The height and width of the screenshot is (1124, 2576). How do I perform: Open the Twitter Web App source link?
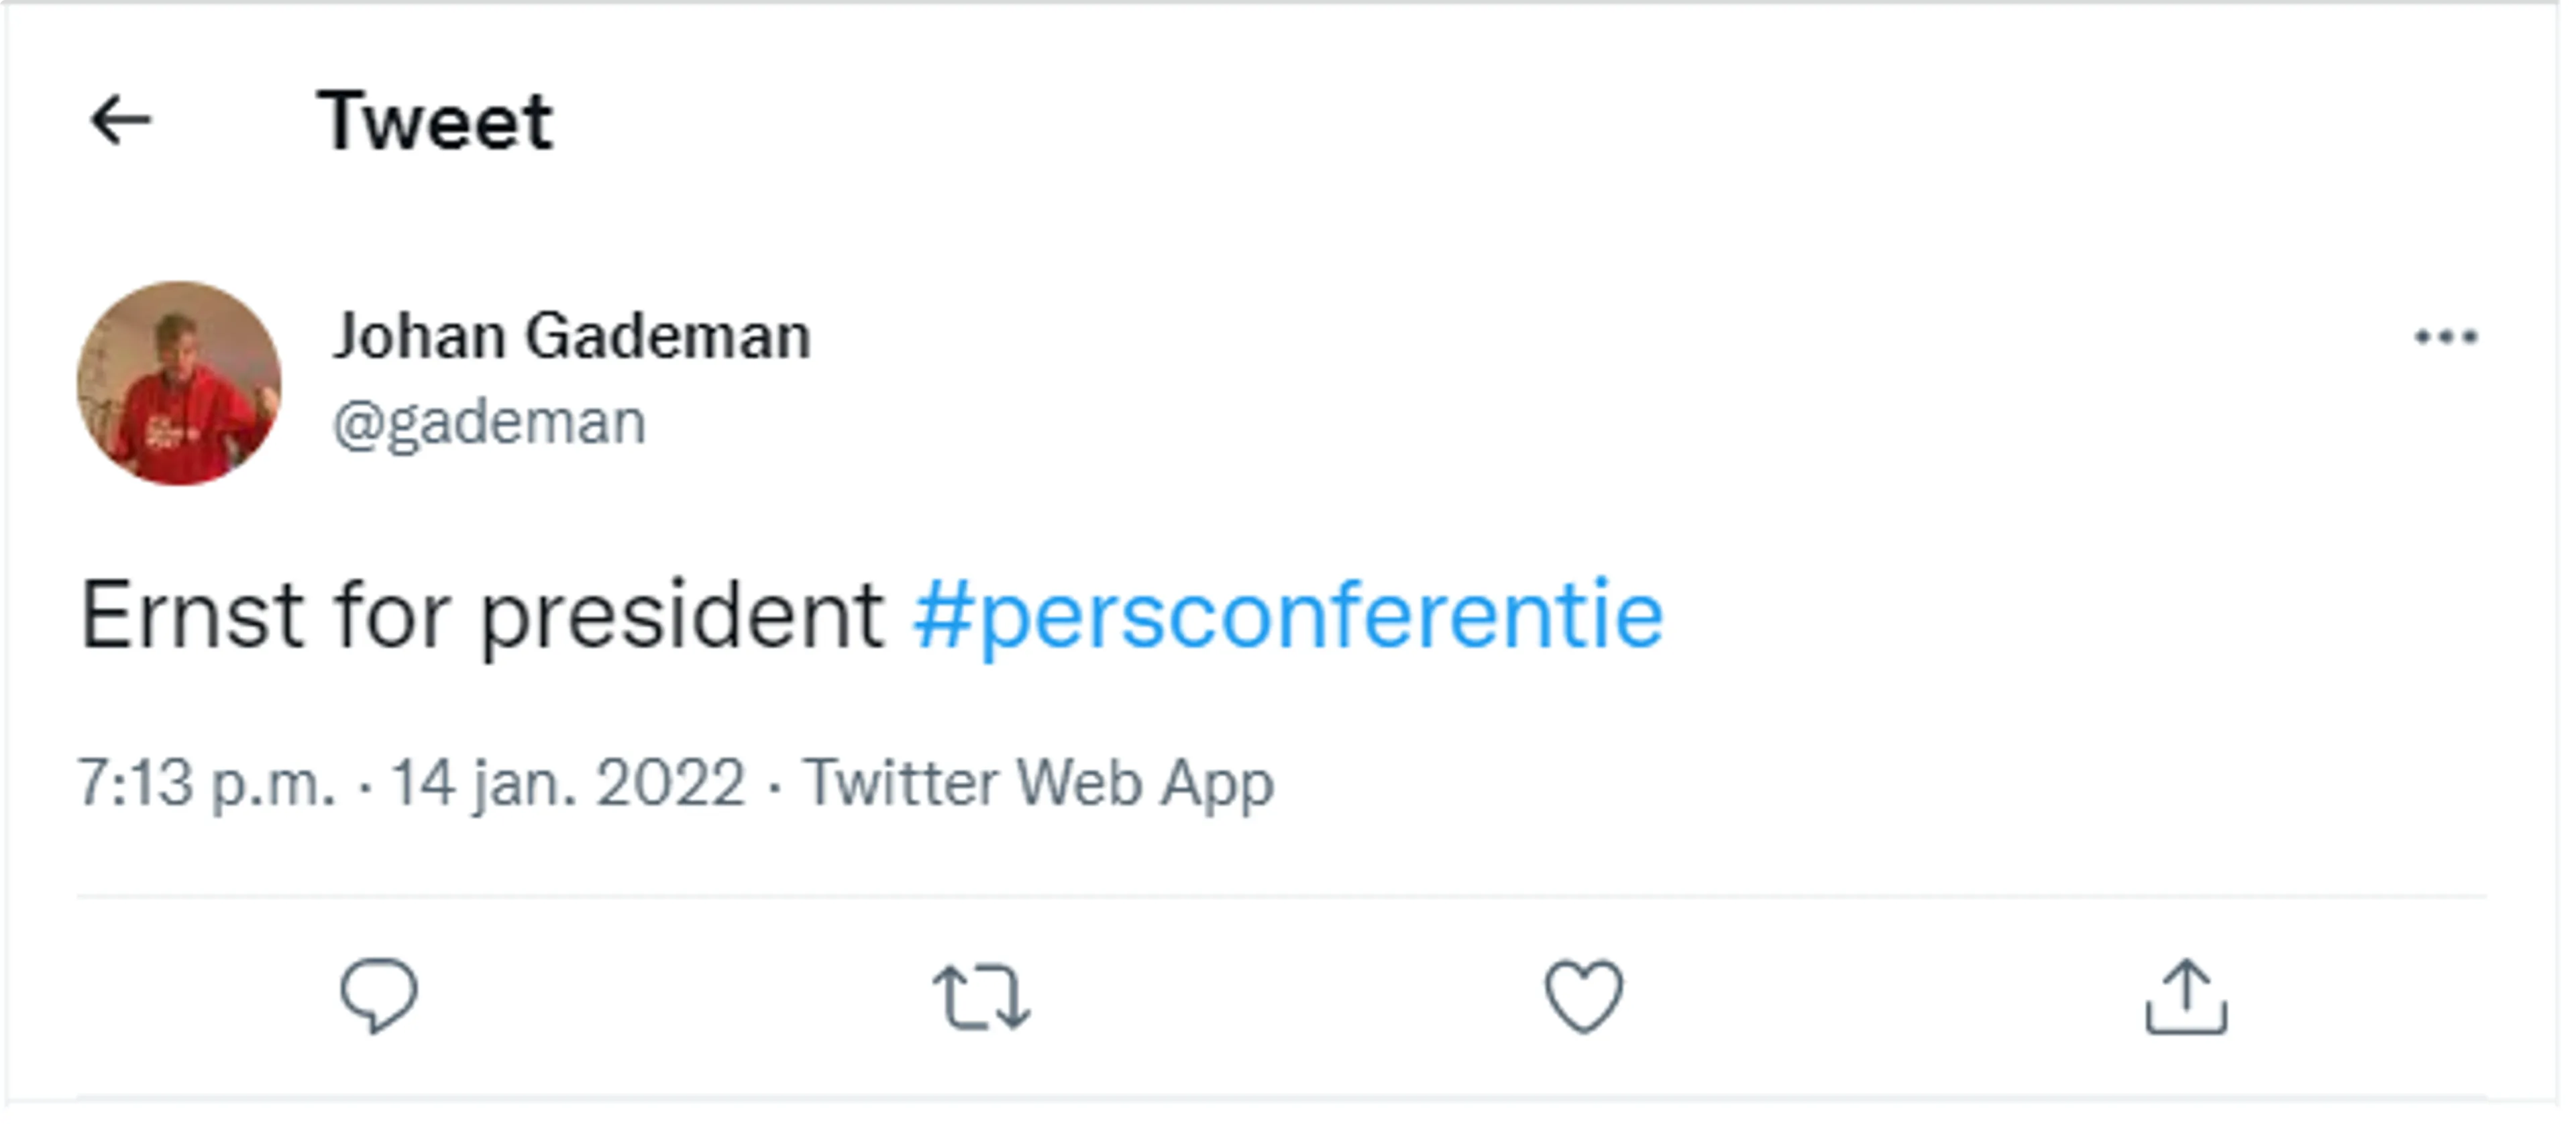[x=1038, y=782]
